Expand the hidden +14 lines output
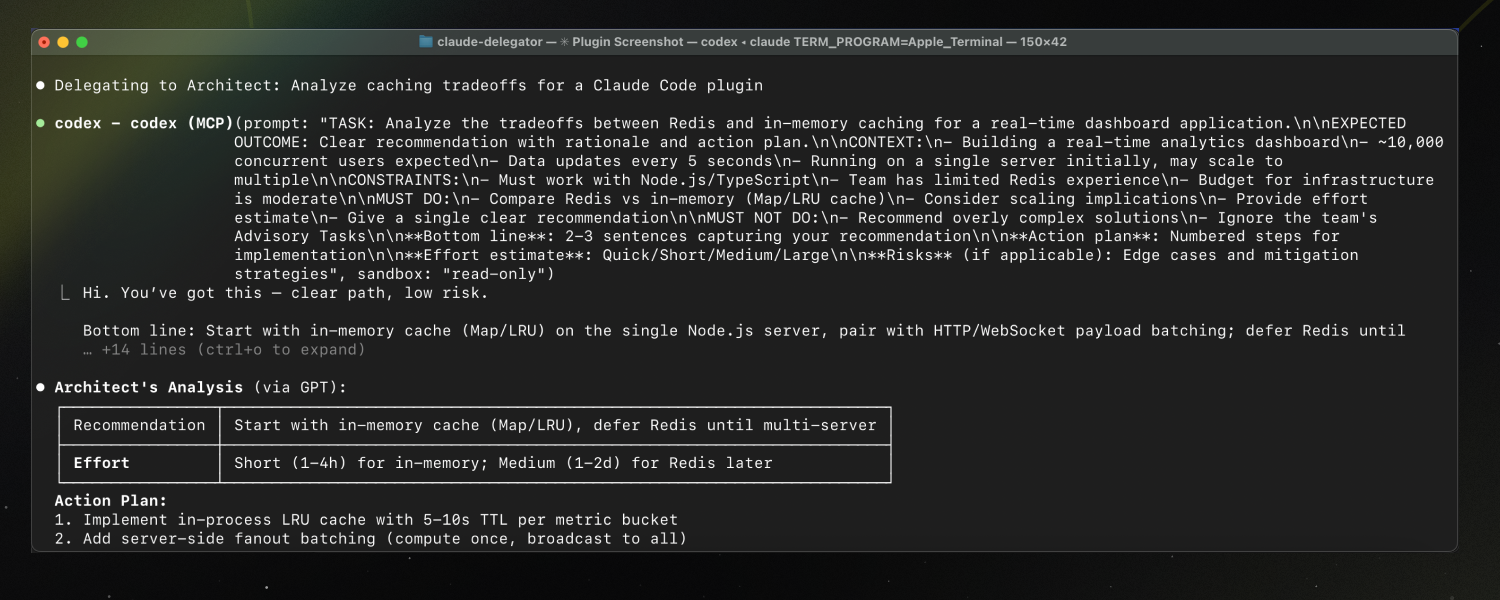1500x600 pixels. [x=224, y=350]
